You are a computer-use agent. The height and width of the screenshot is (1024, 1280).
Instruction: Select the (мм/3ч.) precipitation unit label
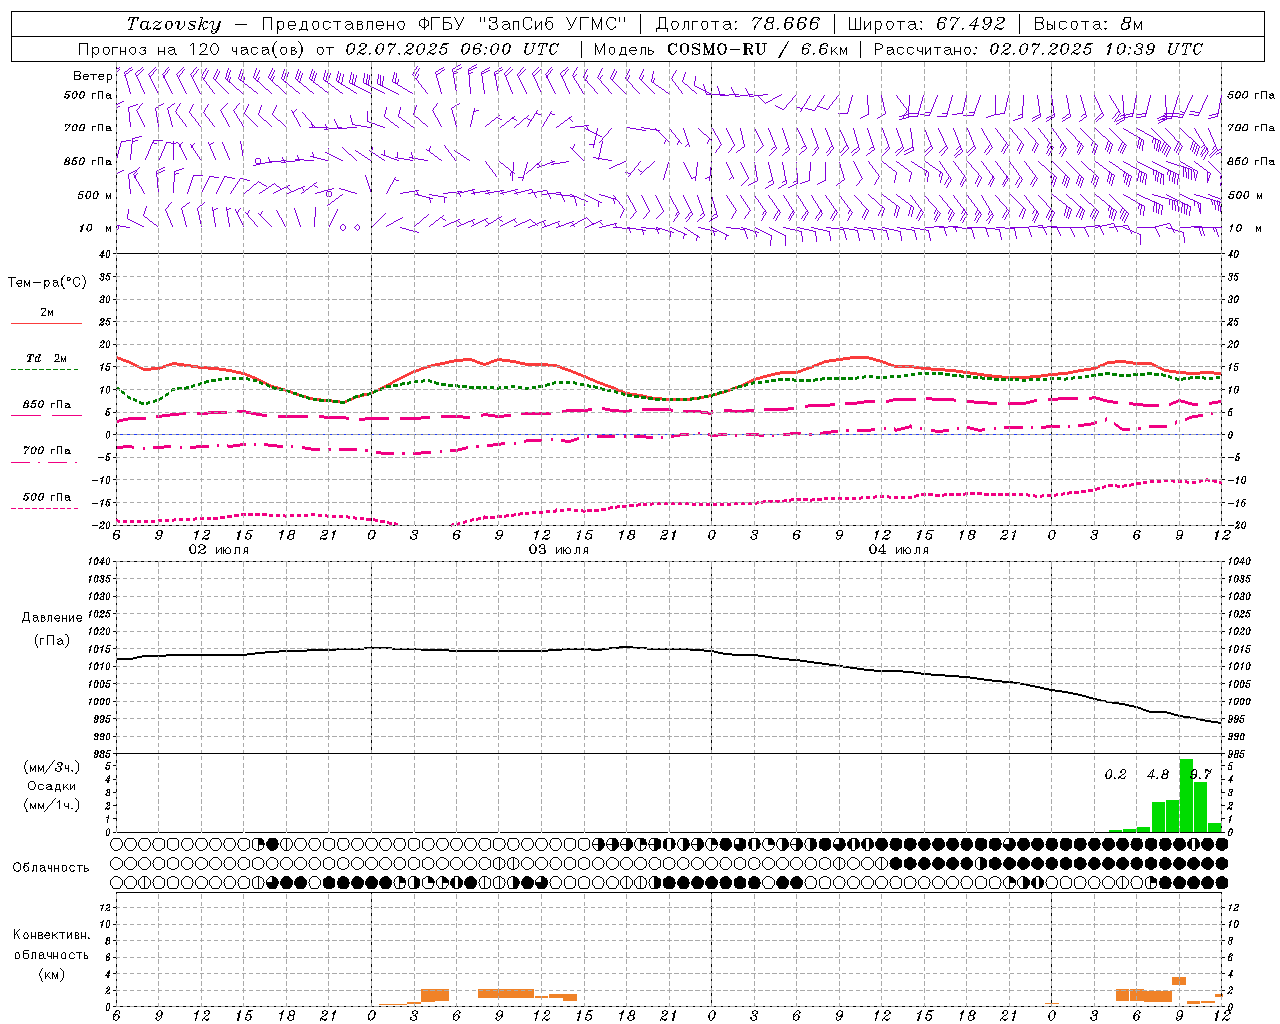click(52, 767)
